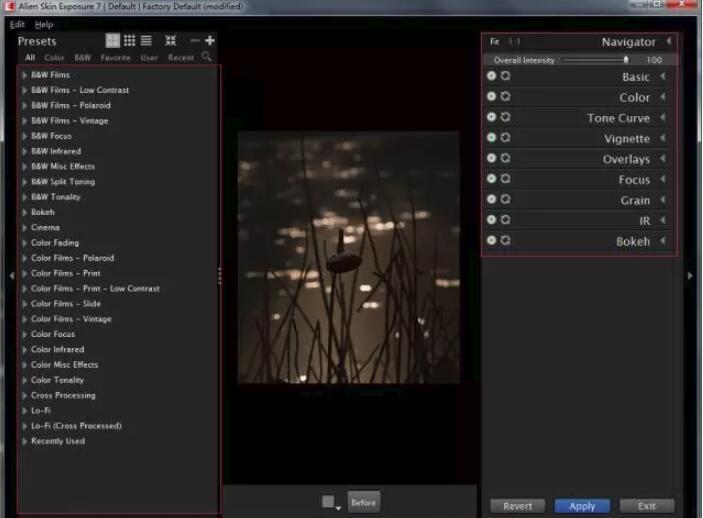Toggle the Basic panel enable switch
The height and width of the screenshot is (518, 703).
[x=491, y=77]
